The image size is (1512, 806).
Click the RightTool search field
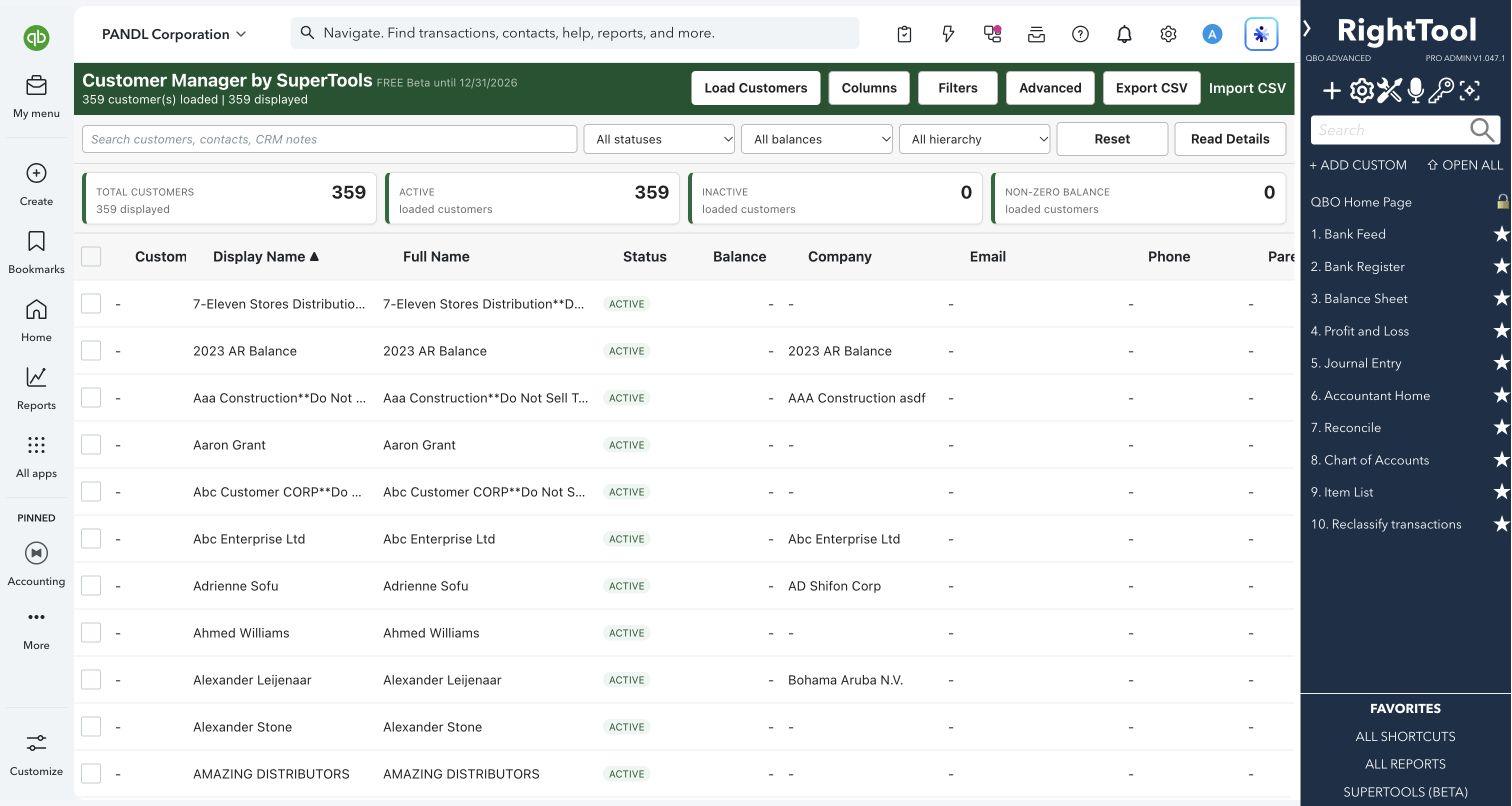1390,129
